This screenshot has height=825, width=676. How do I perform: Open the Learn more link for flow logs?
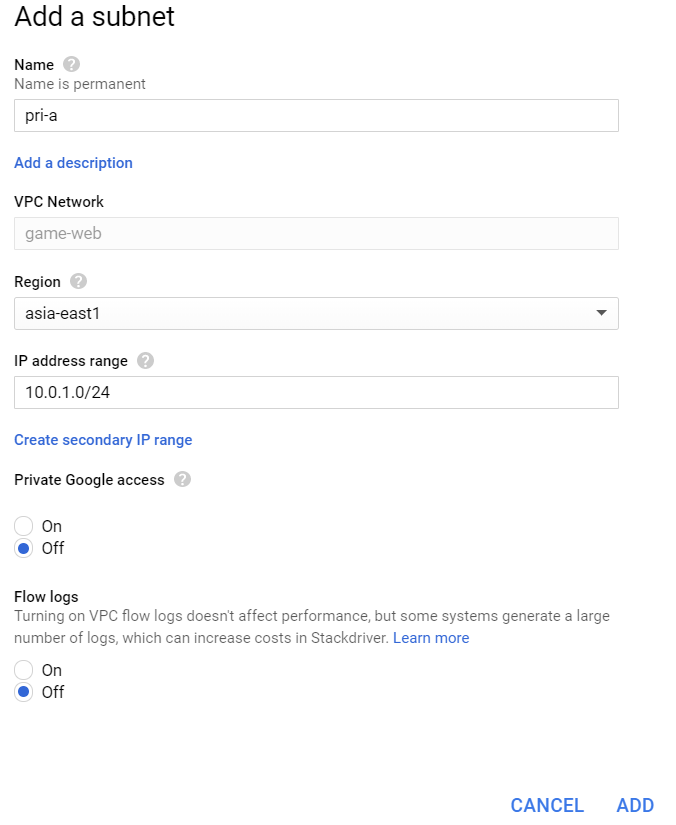(431, 638)
